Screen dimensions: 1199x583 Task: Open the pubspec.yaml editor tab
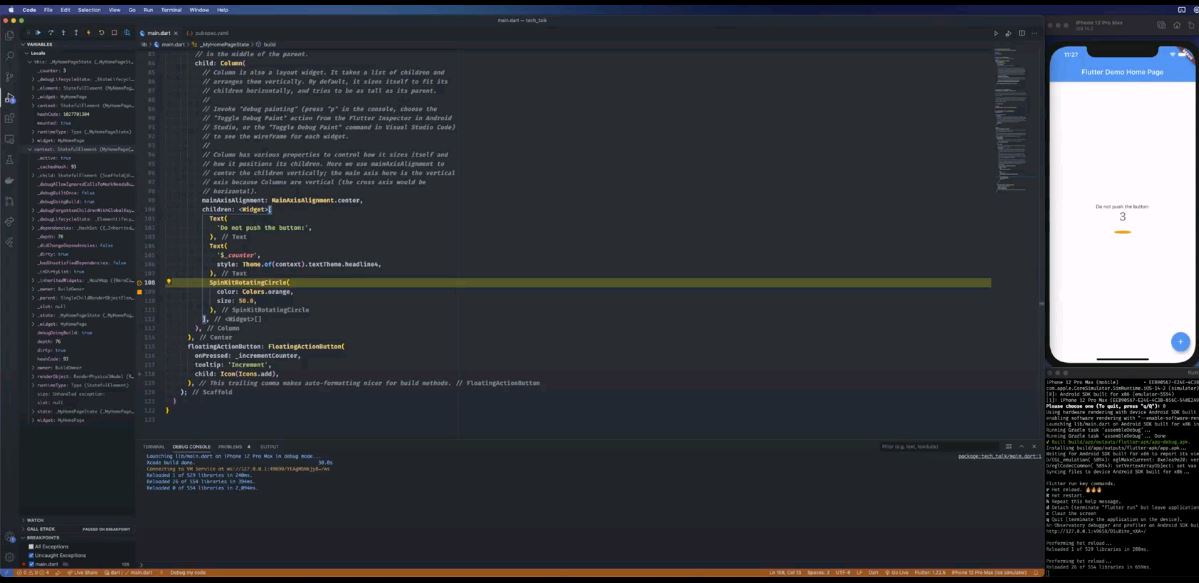[x=211, y=34]
